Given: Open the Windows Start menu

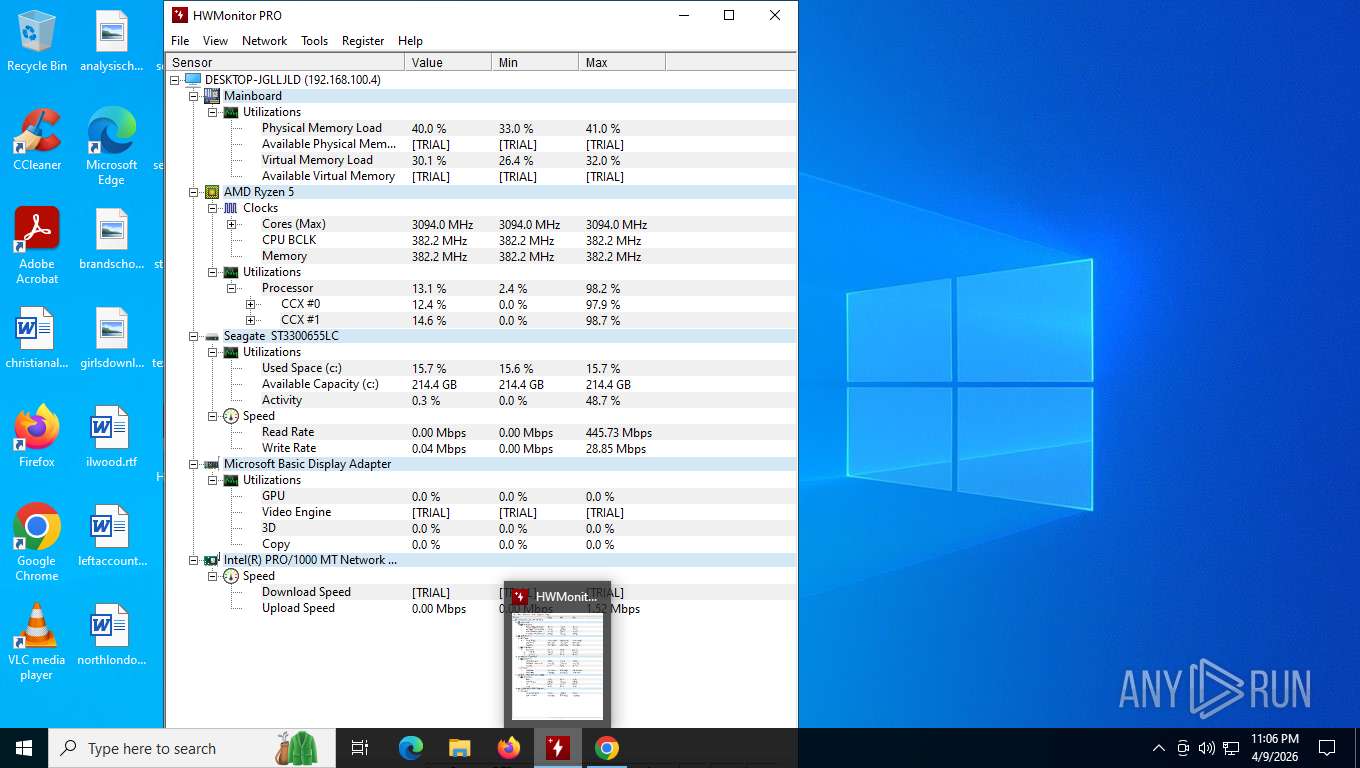Looking at the screenshot, I should (24, 748).
